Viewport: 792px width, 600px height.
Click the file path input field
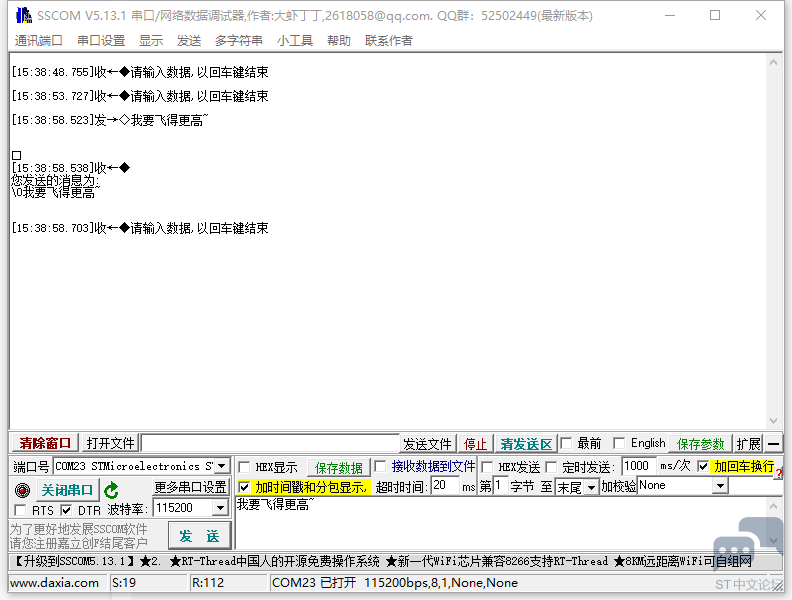point(270,443)
